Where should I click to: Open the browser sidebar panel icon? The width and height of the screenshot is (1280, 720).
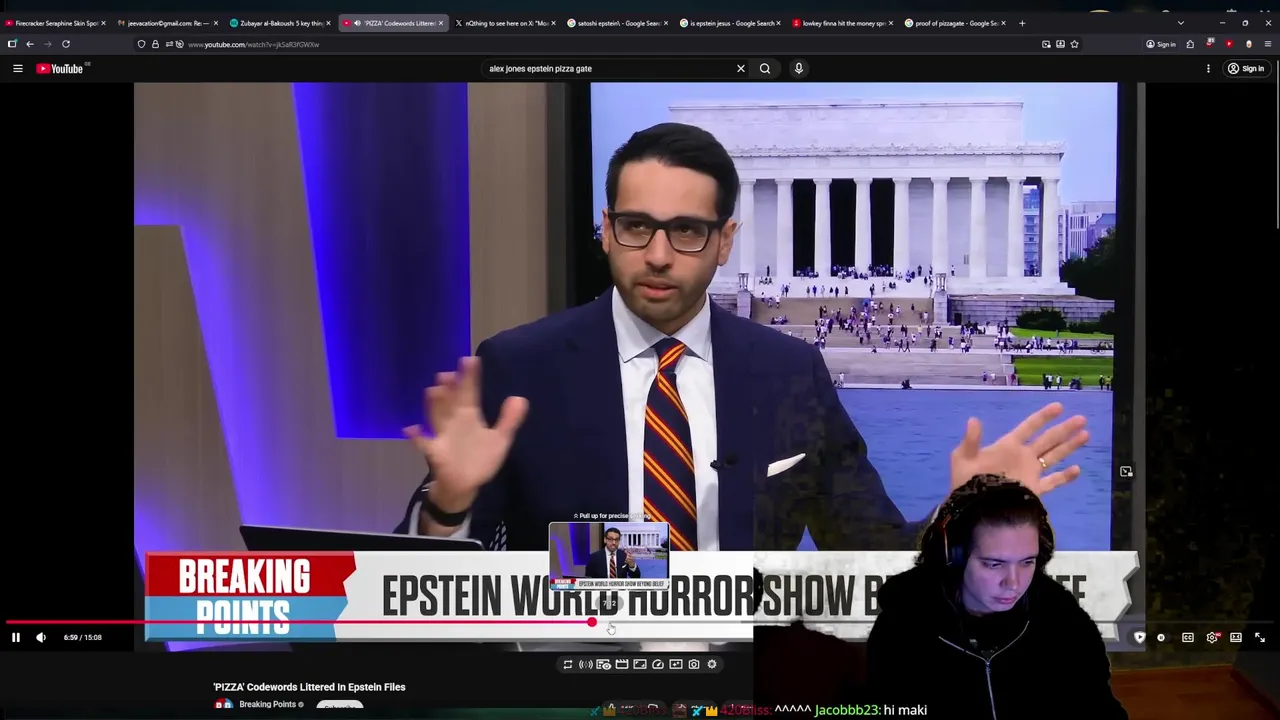[x=12, y=44]
